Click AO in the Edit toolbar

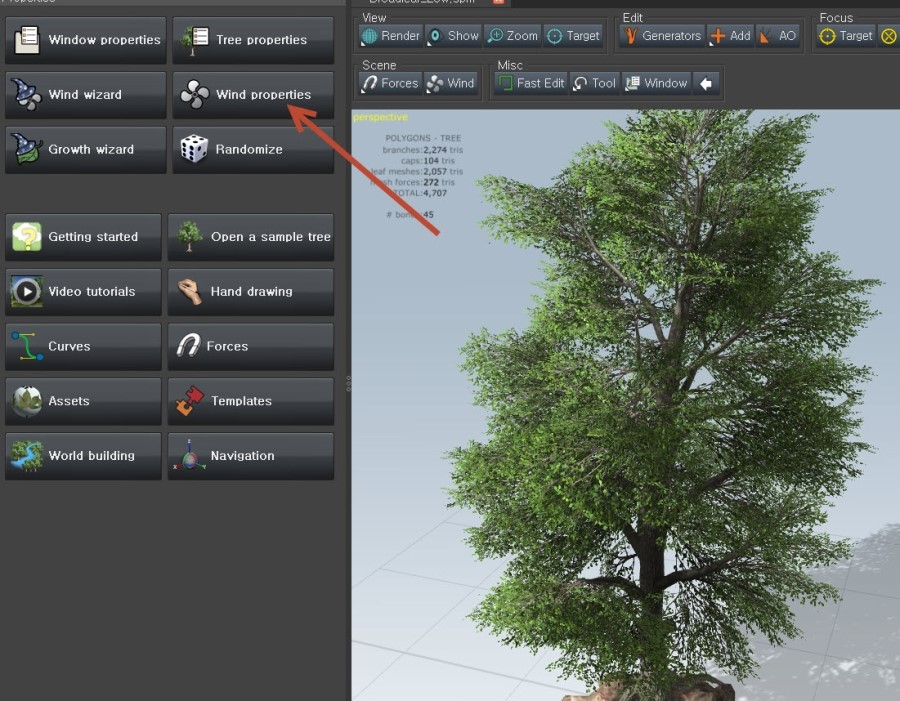(778, 36)
